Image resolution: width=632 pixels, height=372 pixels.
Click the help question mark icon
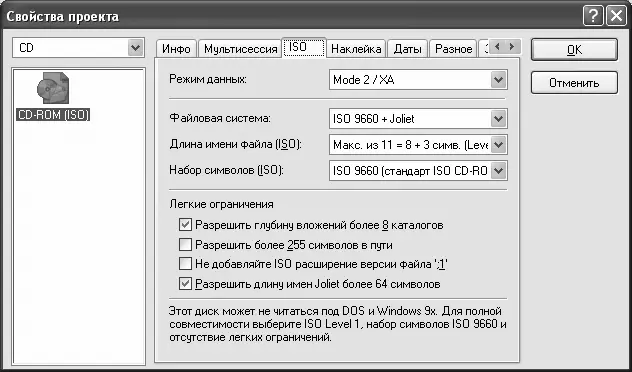593,17
